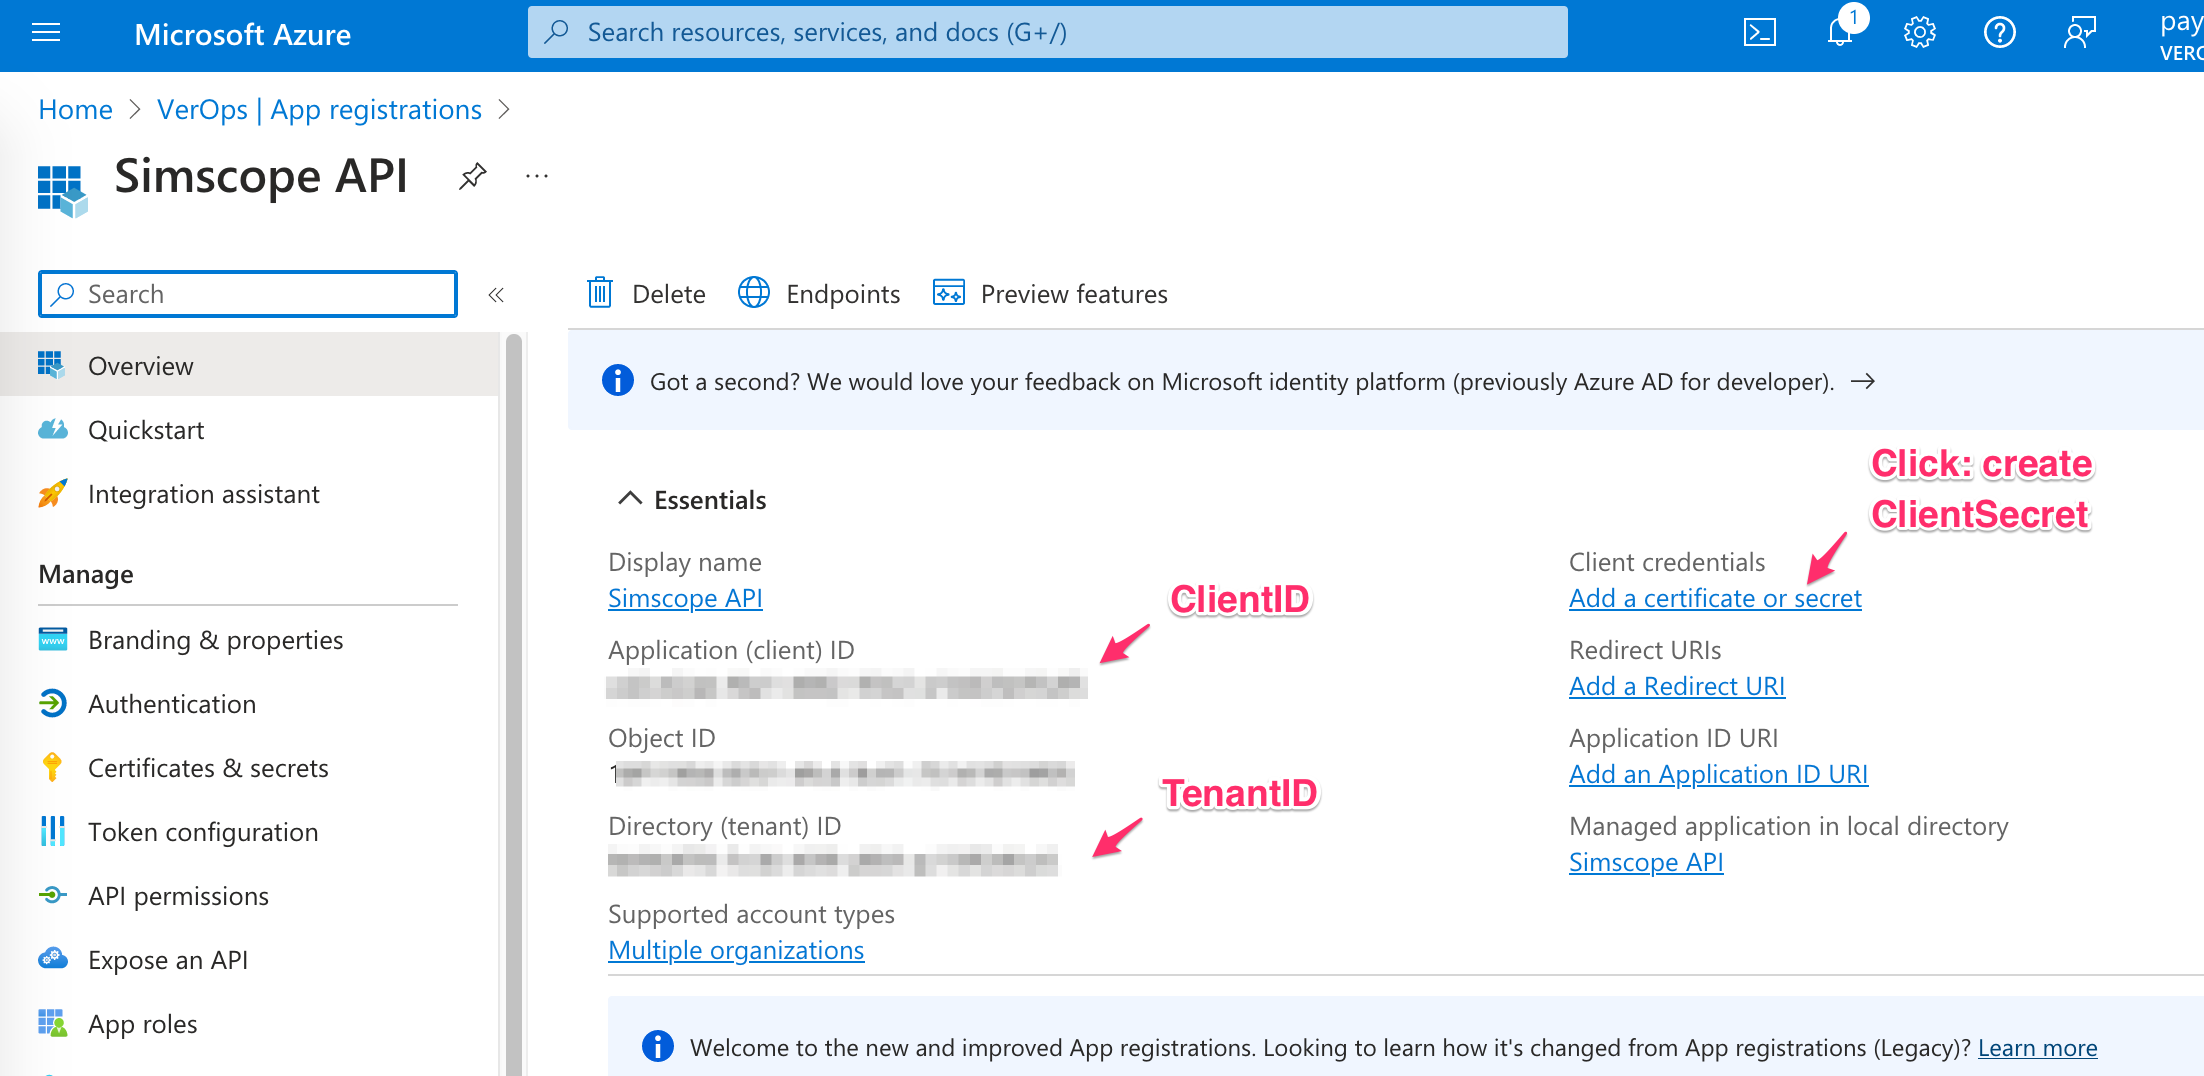Open the notifications bell
The width and height of the screenshot is (2204, 1076).
tap(1840, 31)
